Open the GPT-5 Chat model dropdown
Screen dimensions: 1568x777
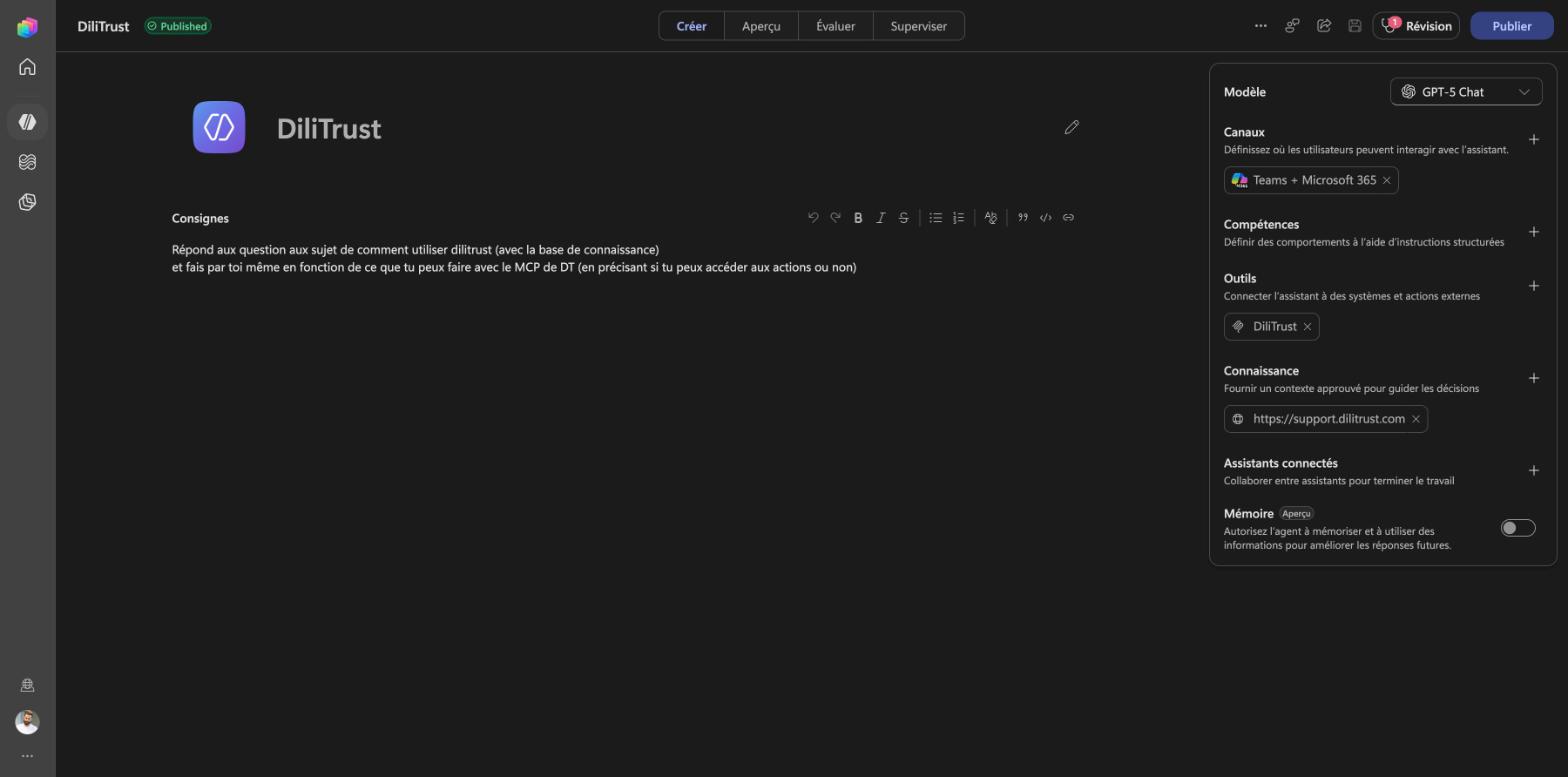(x=1466, y=92)
